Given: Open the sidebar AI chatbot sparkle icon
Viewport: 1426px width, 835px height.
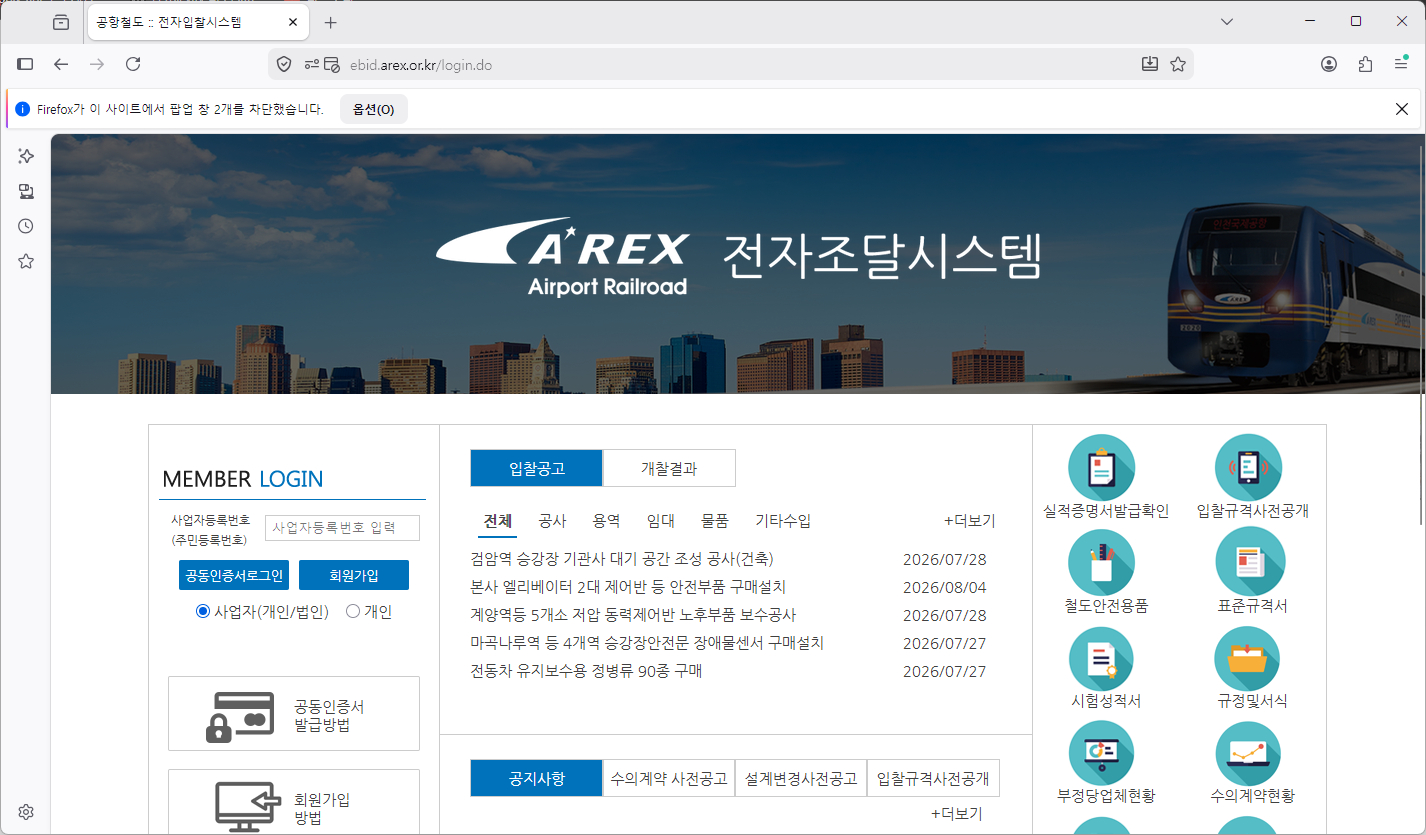Looking at the screenshot, I should tap(26, 156).
